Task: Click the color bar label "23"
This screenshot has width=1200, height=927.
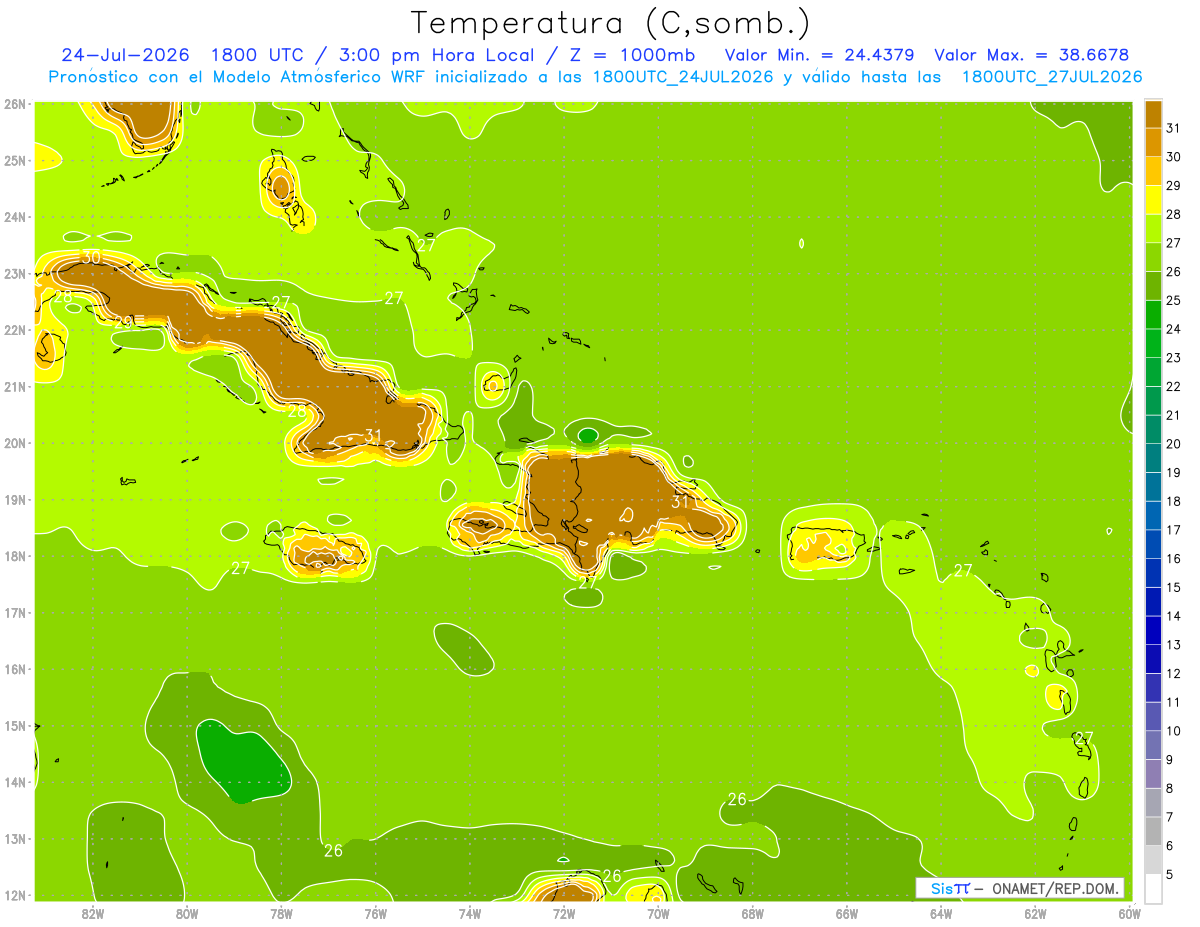Action: pos(1174,357)
